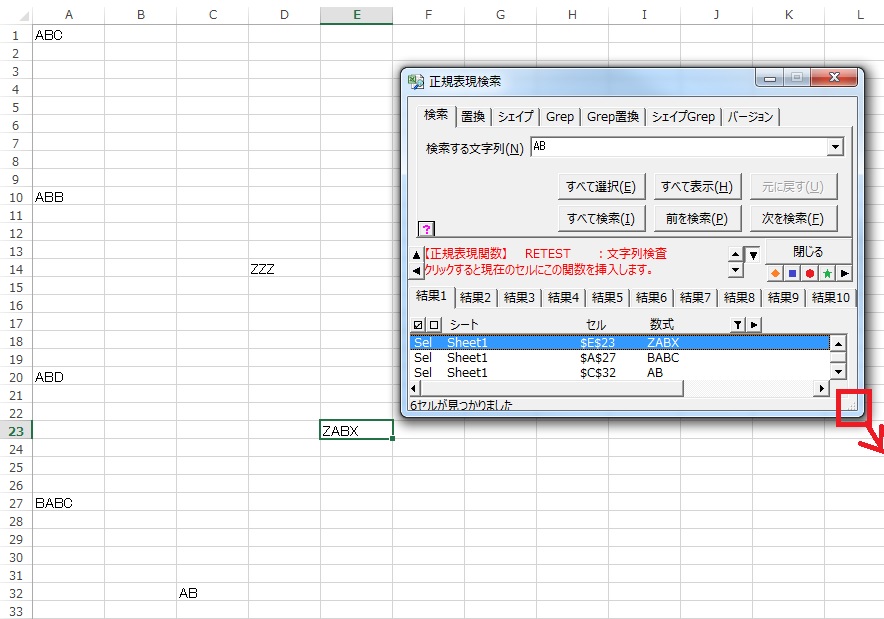Viewport: 884px width, 619px height.
Task: Click the すべて検索(I) button
Action: (599, 218)
